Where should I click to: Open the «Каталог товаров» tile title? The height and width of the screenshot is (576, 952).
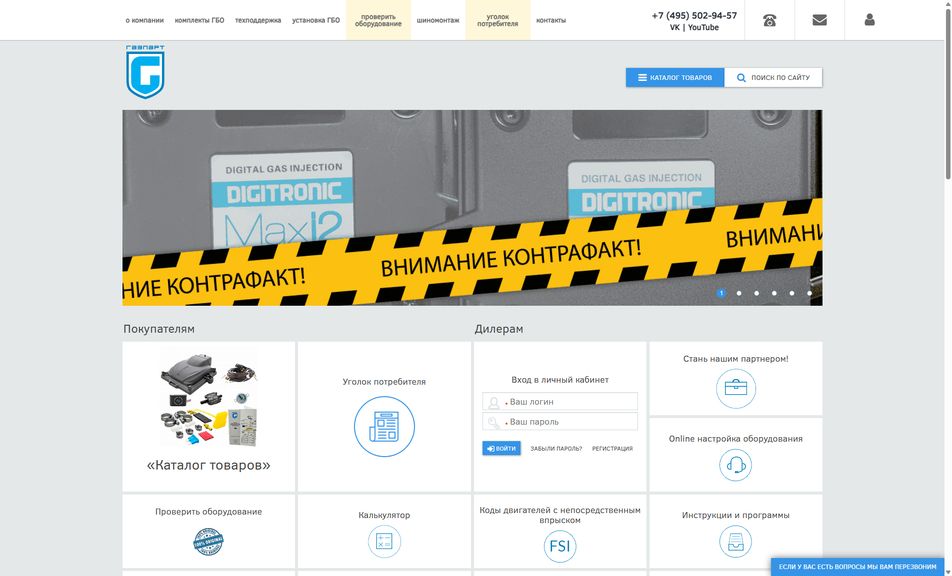(208, 465)
